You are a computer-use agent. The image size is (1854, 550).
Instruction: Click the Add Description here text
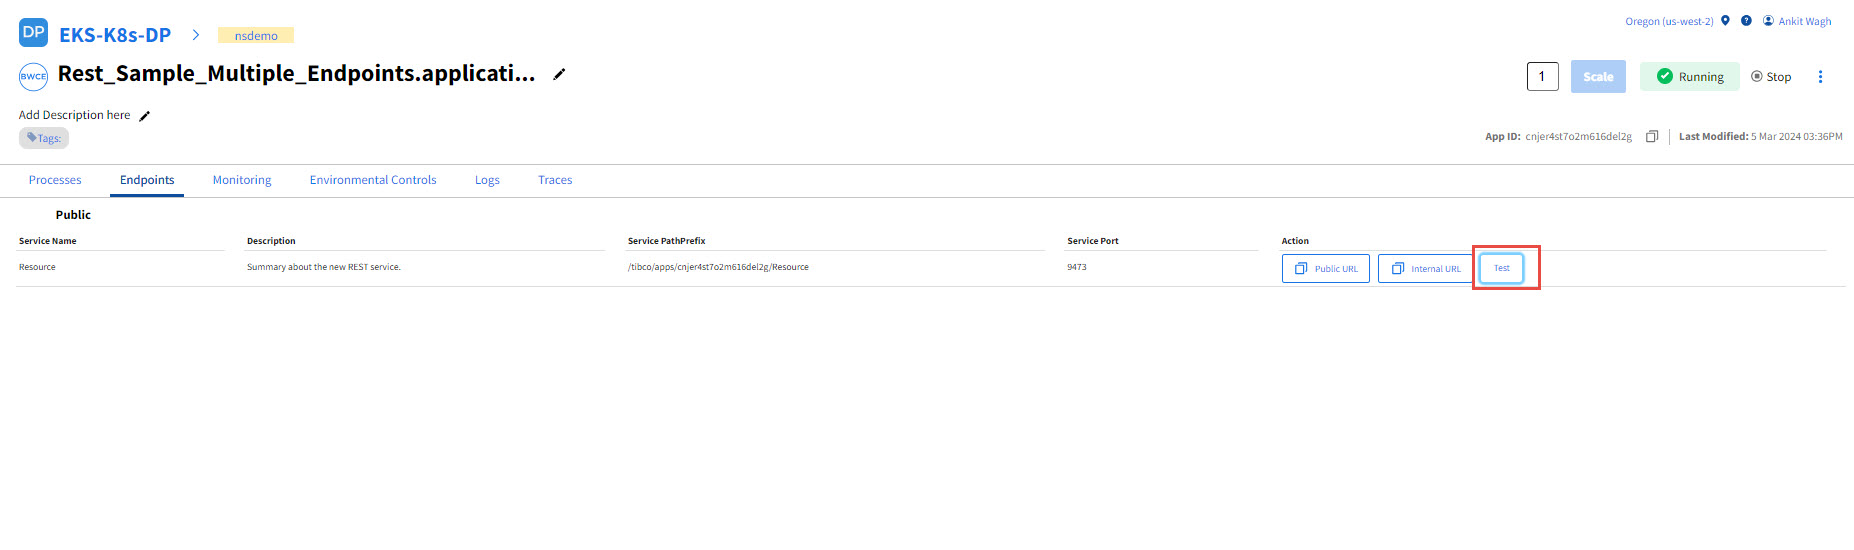(74, 115)
